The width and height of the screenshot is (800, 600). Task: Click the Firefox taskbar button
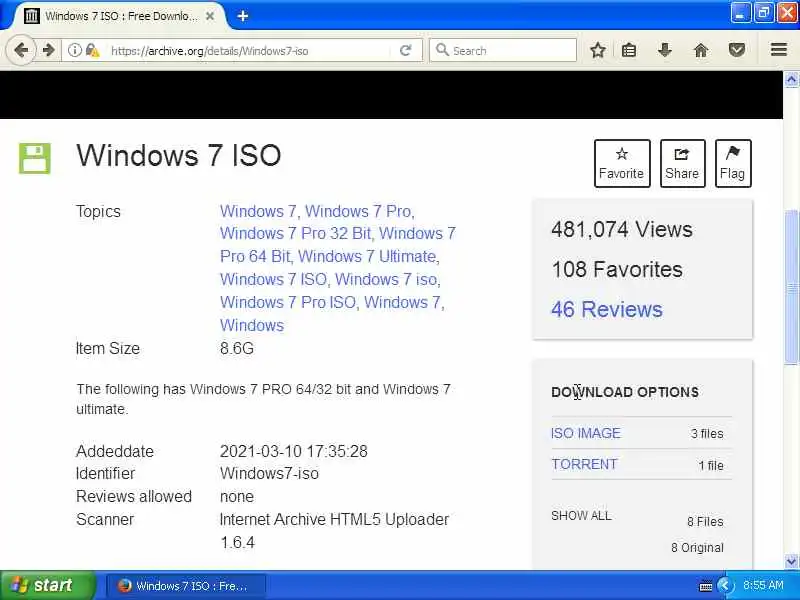click(186, 586)
